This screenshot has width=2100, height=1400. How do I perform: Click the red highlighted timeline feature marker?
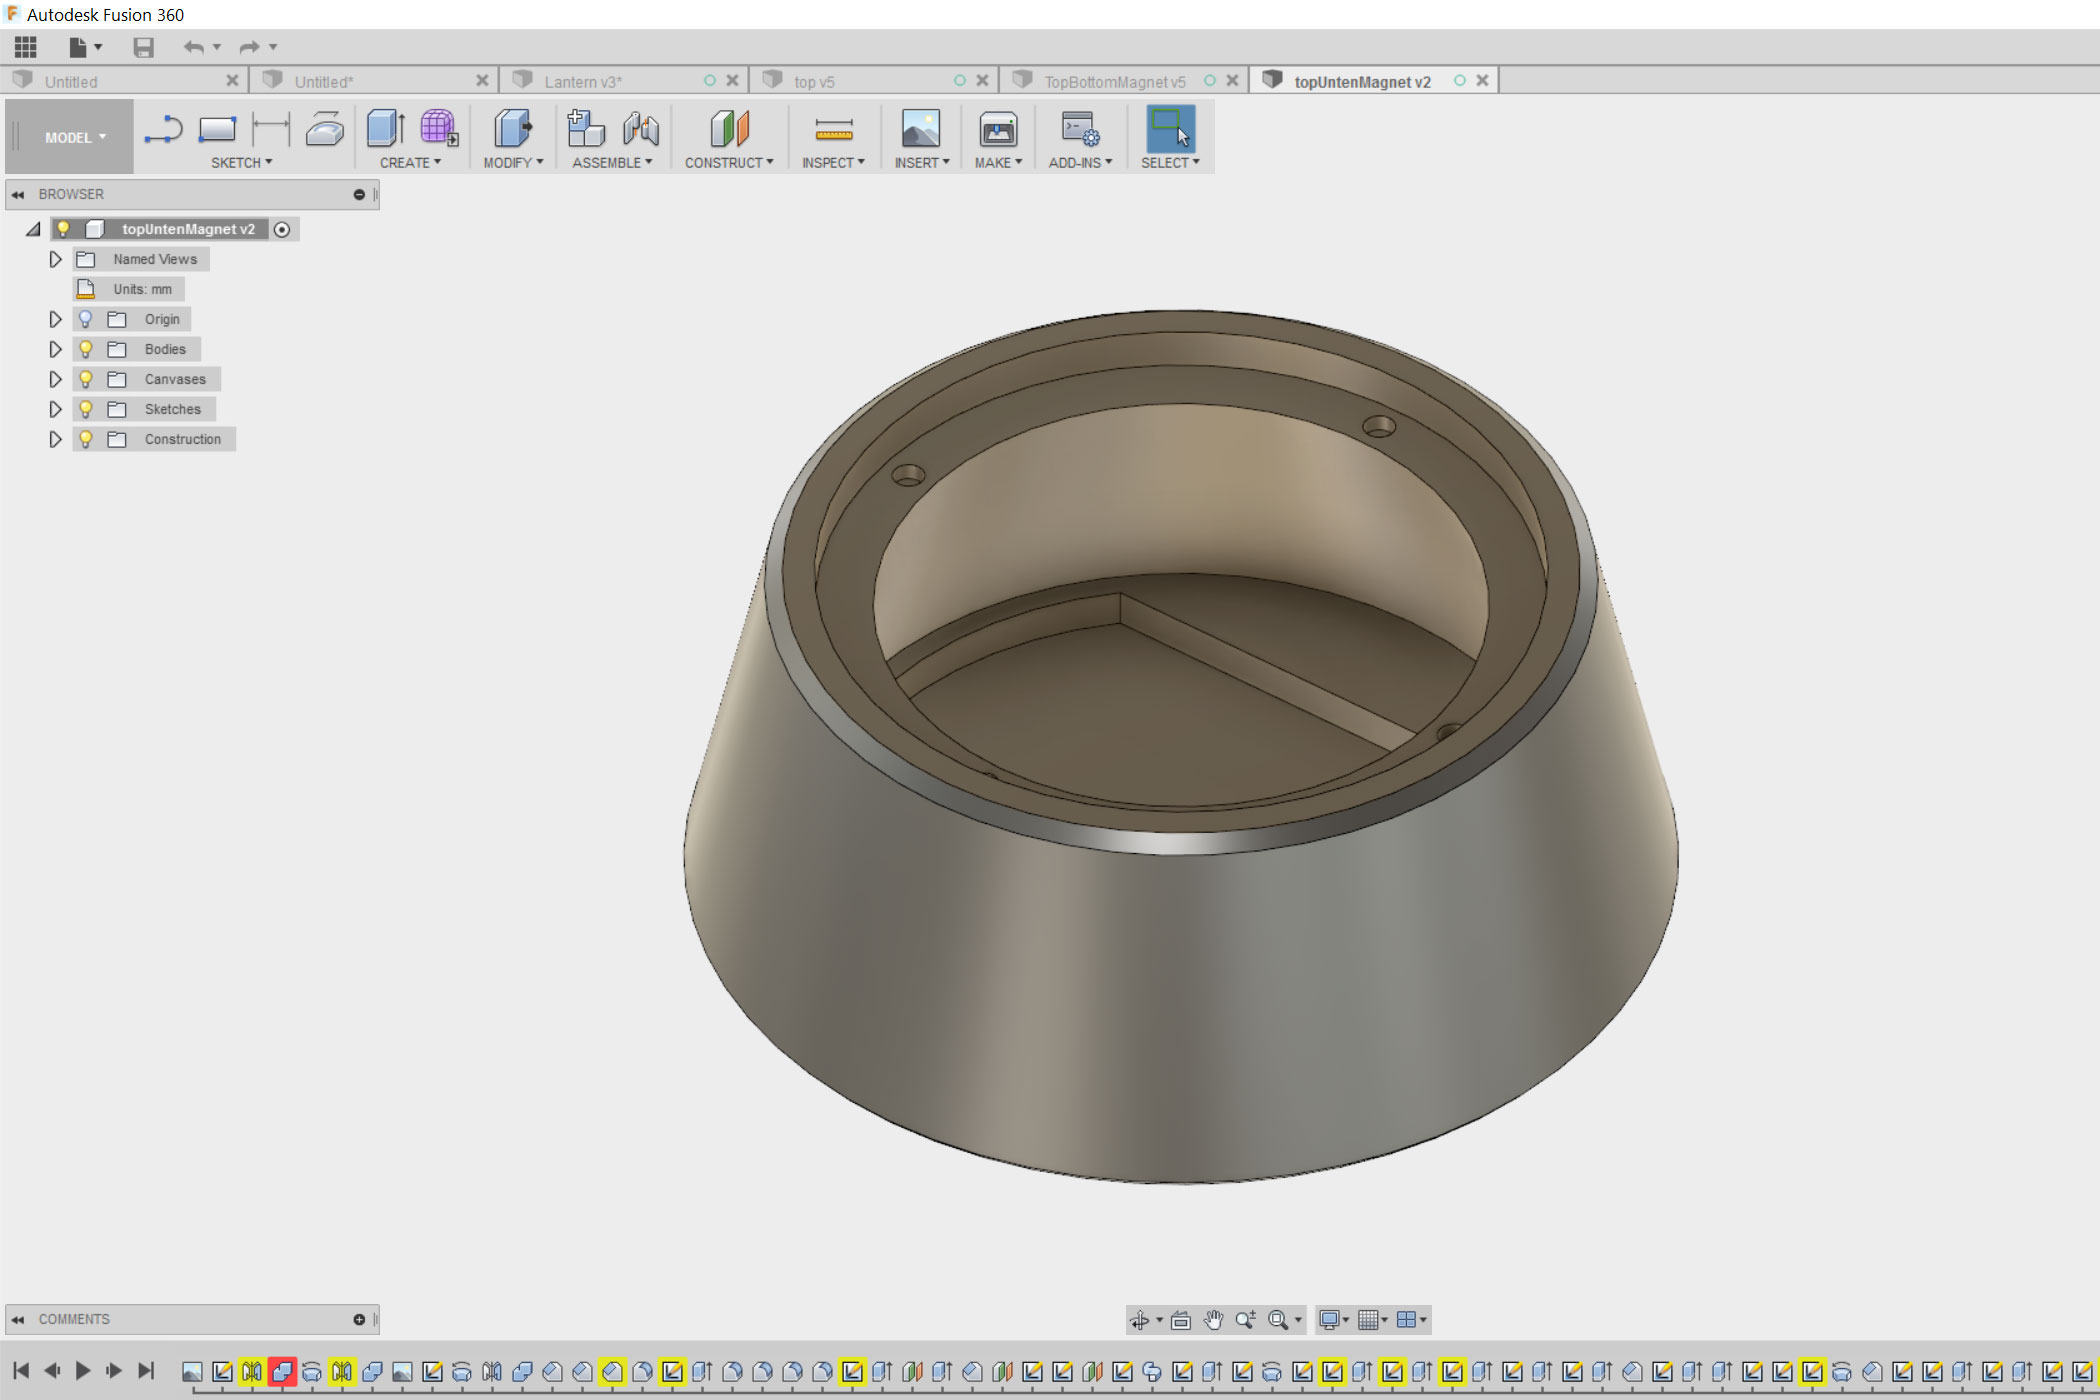coord(282,1372)
